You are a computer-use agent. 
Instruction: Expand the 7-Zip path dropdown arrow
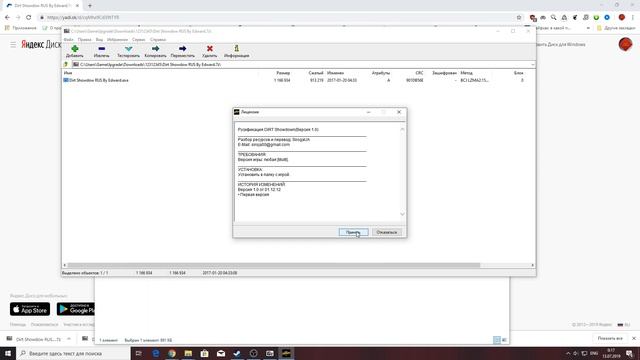(x=532, y=64)
